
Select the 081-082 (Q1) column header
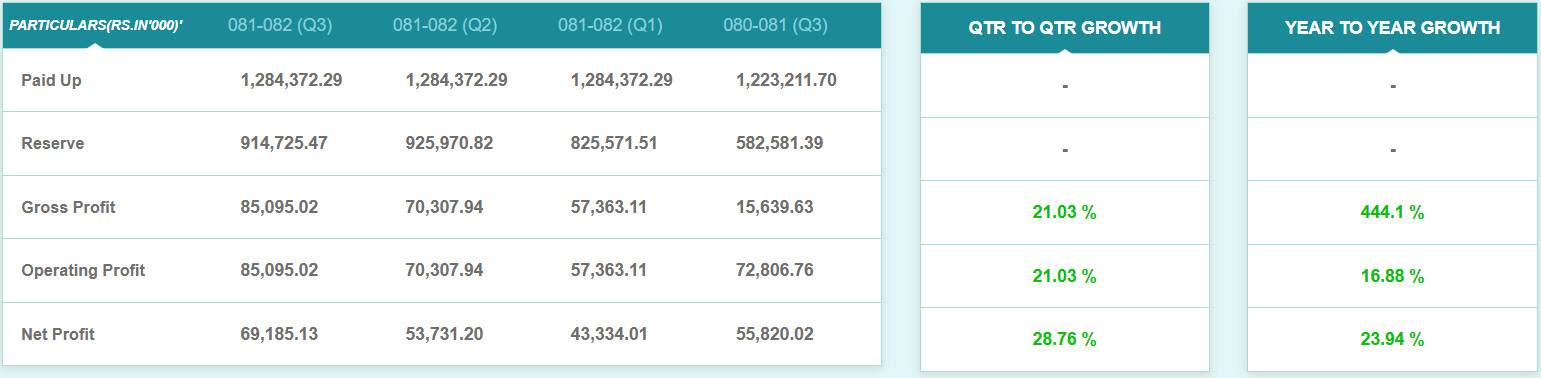pos(610,25)
